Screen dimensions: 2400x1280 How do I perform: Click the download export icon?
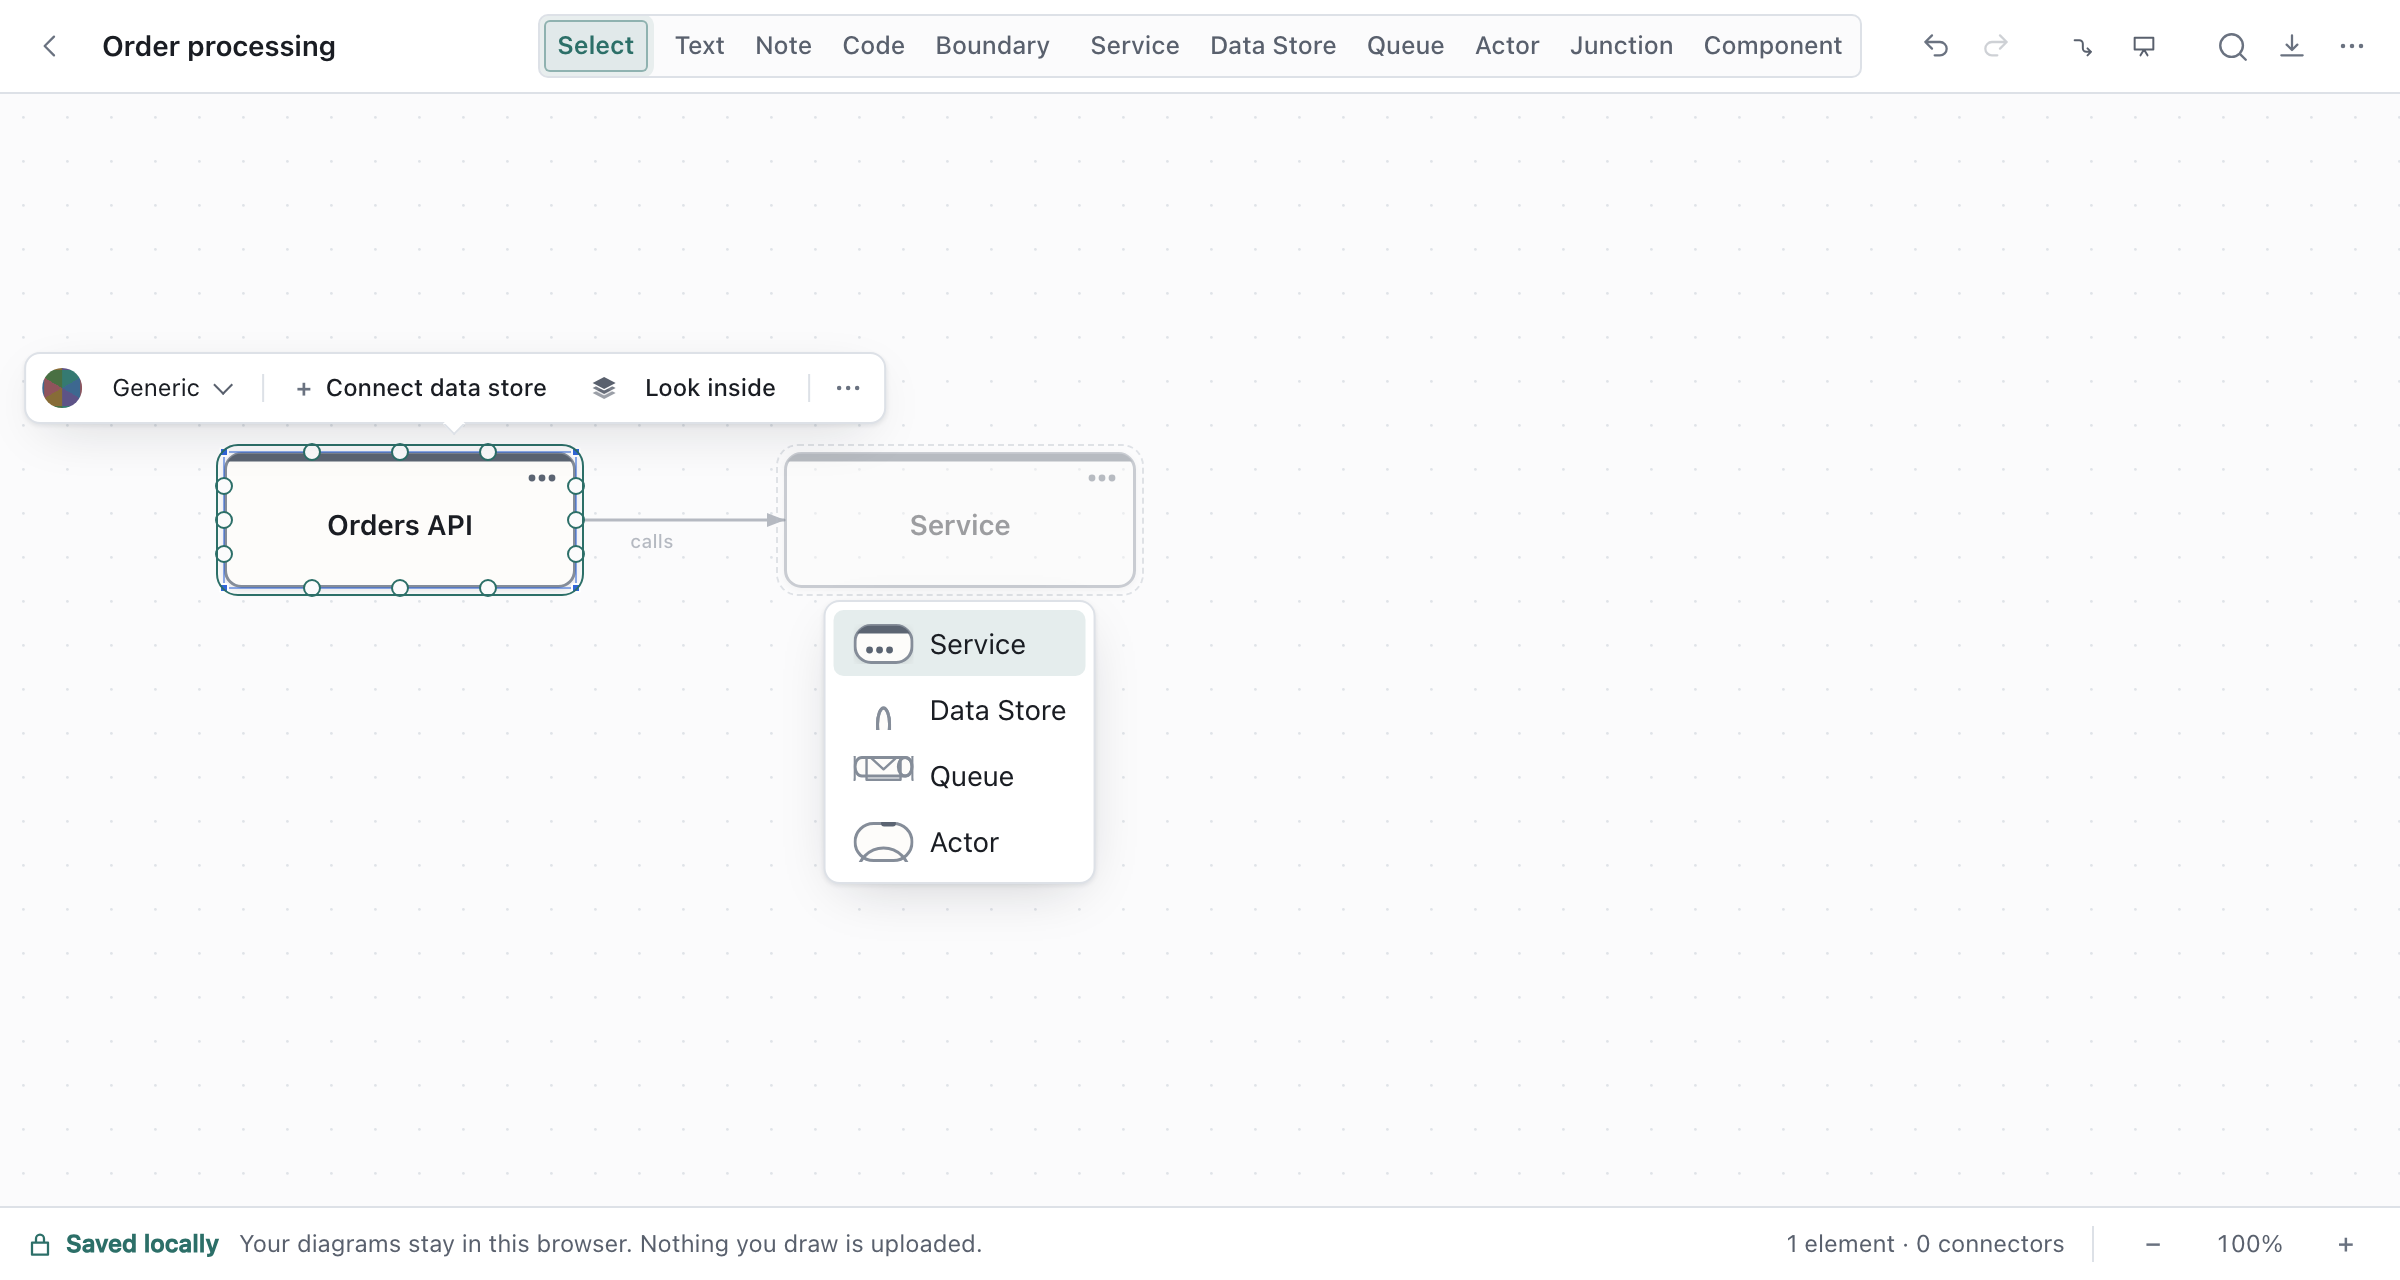pos(2292,46)
